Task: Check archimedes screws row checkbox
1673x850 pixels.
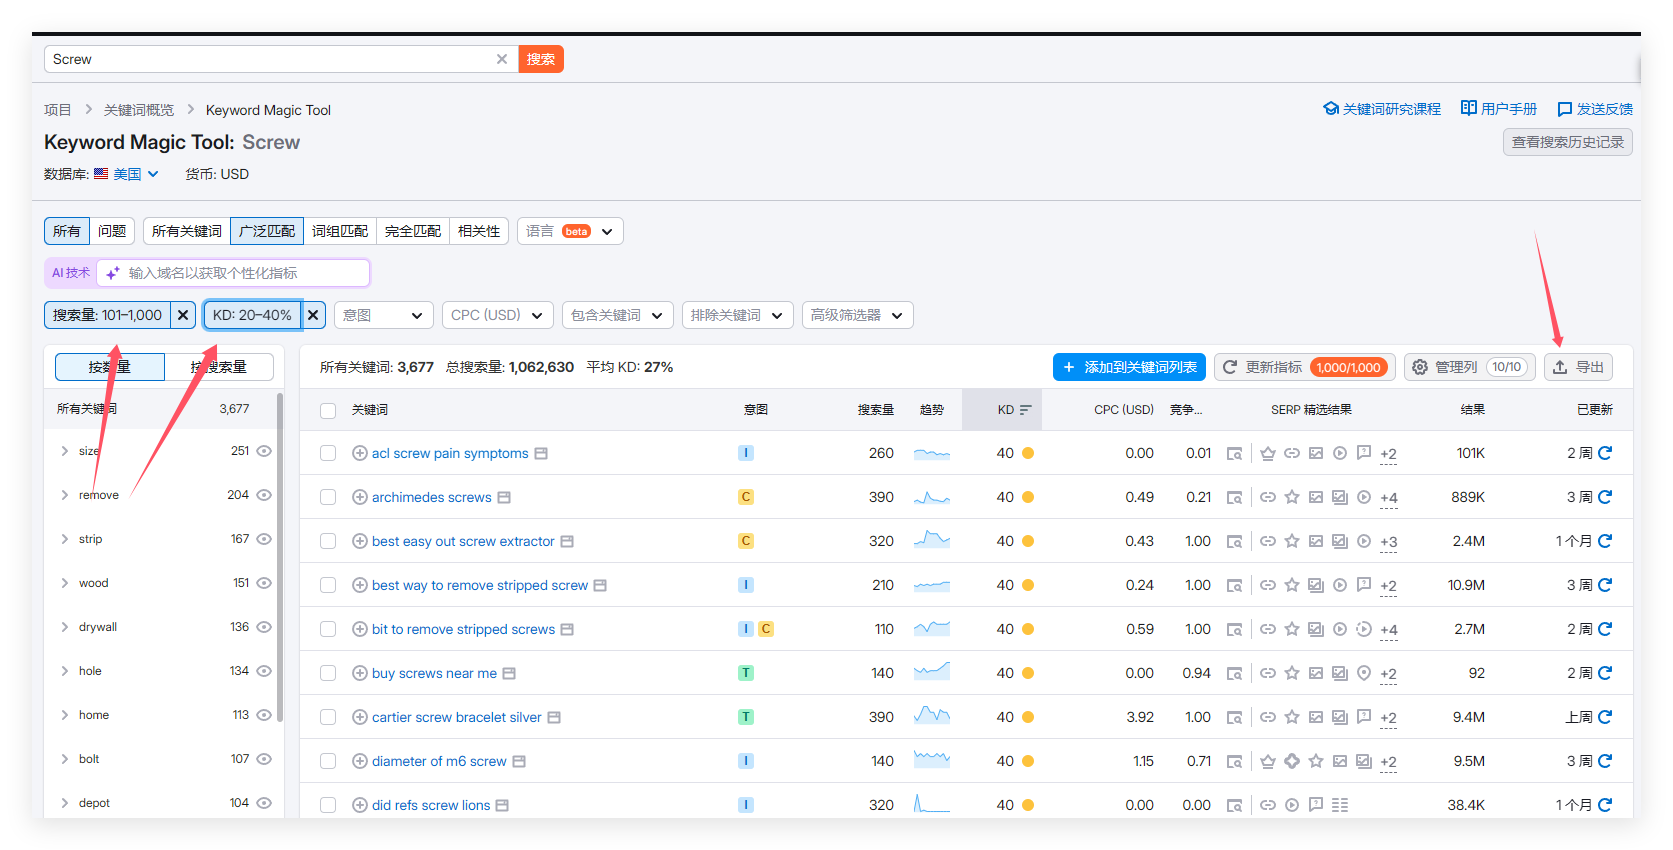Action: [x=328, y=497]
